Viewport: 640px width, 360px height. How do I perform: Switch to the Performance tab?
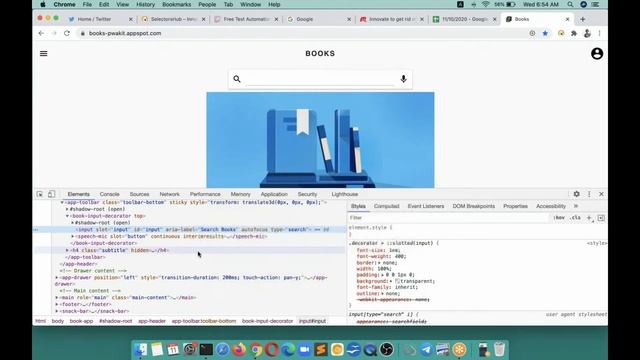point(205,194)
